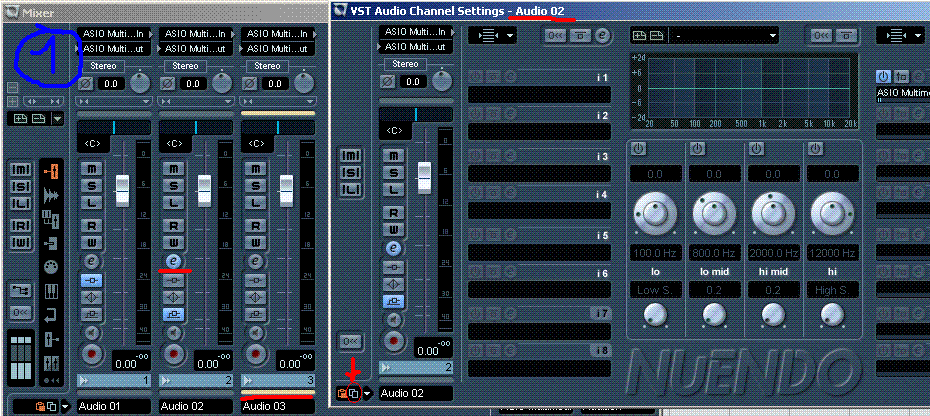Remove Mixer view set icon

pyautogui.click(x=38, y=119)
